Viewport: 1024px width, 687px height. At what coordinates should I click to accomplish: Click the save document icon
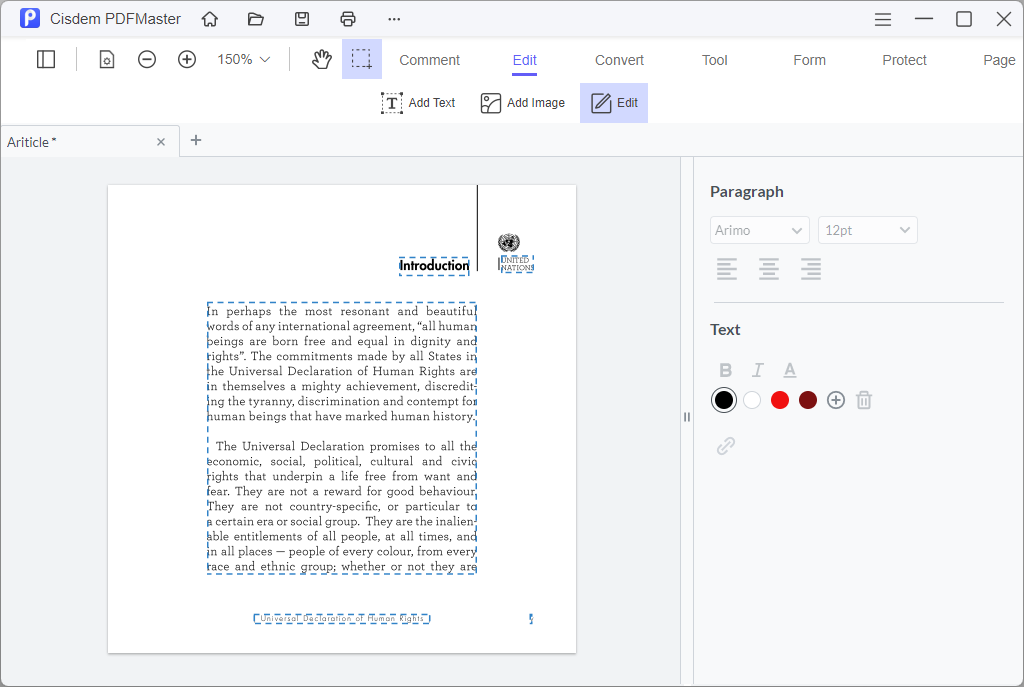(302, 18)
